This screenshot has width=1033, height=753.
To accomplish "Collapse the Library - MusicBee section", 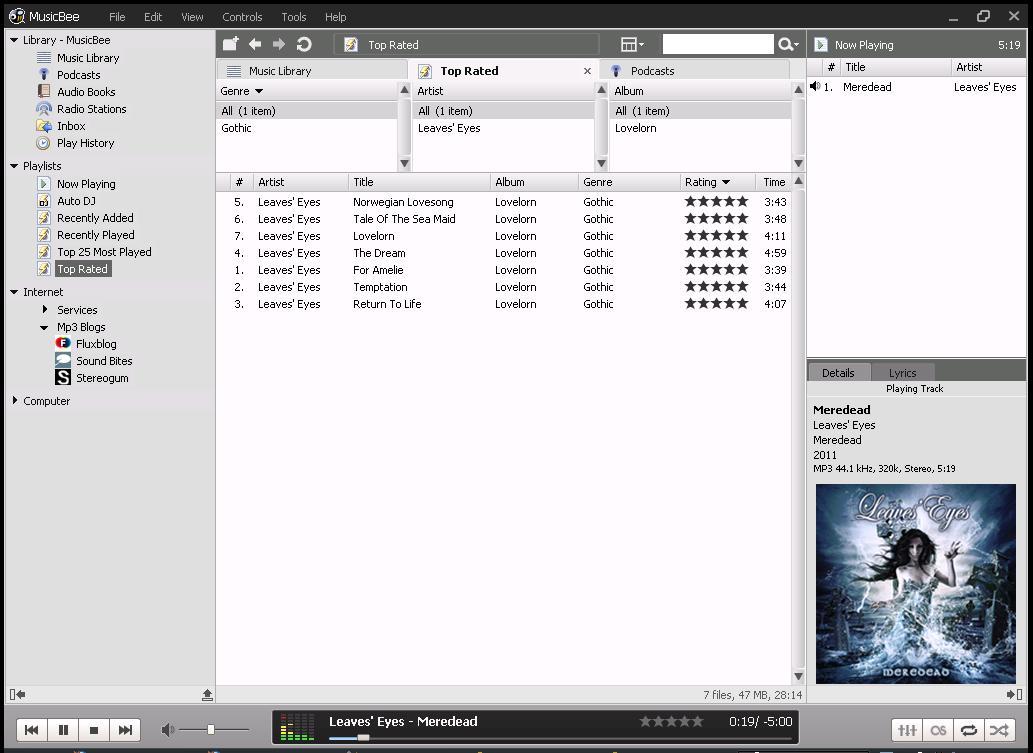I will coord(14,40).
